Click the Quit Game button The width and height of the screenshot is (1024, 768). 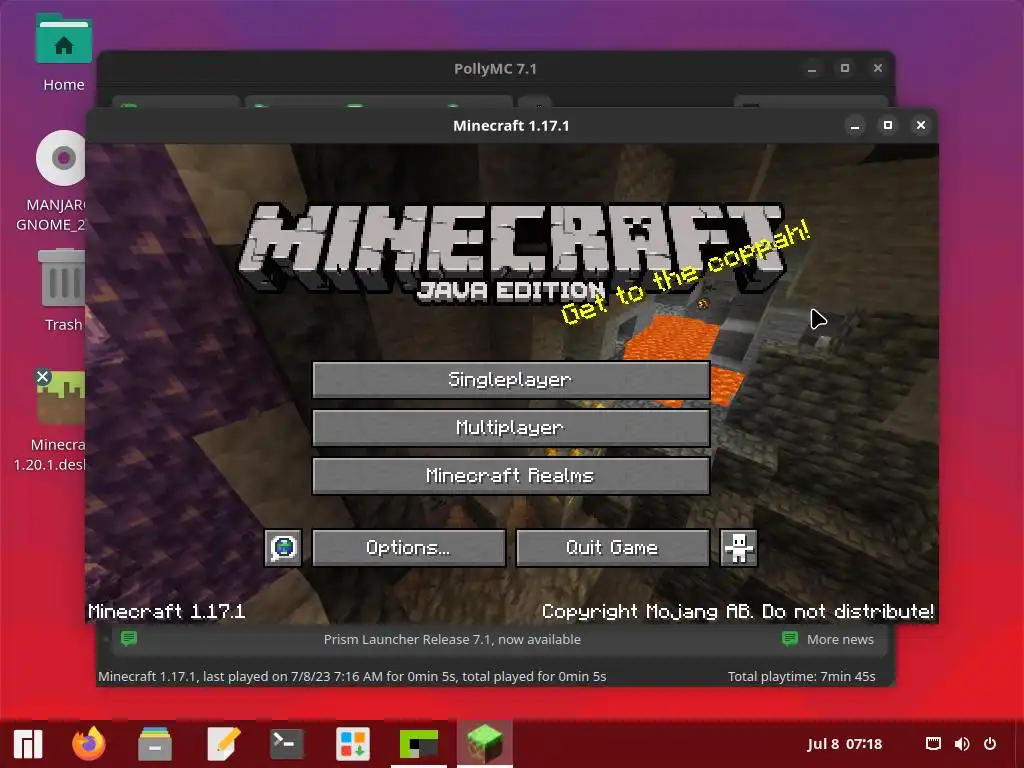(613, 547)
